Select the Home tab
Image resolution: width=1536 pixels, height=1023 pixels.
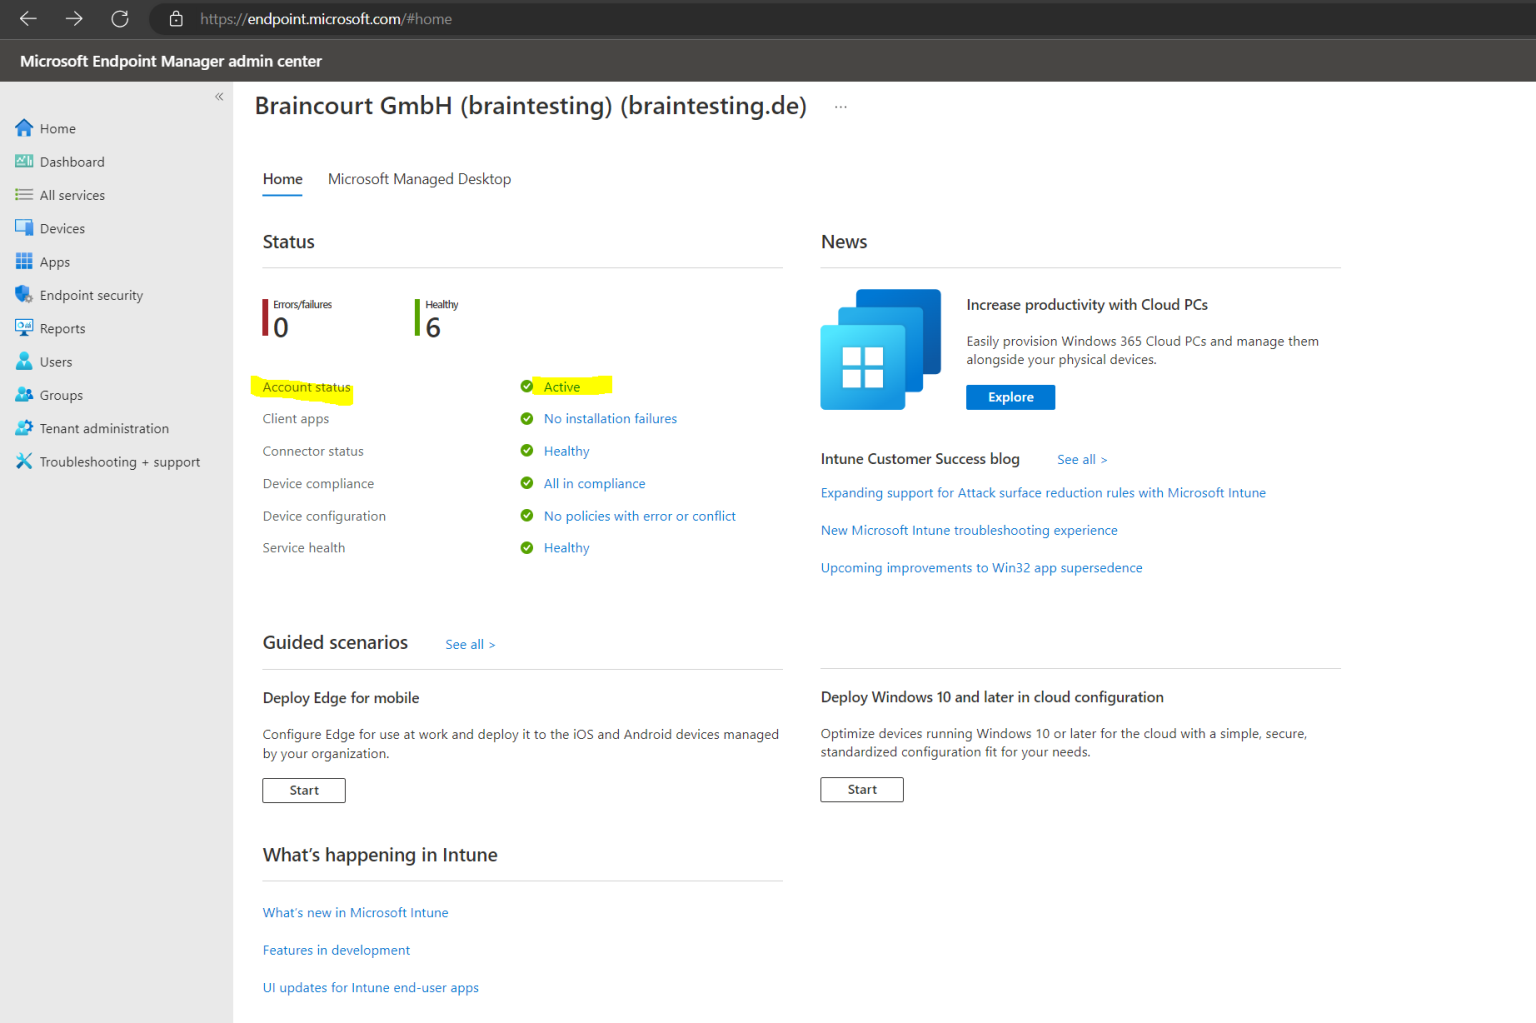tap(282, 178)
